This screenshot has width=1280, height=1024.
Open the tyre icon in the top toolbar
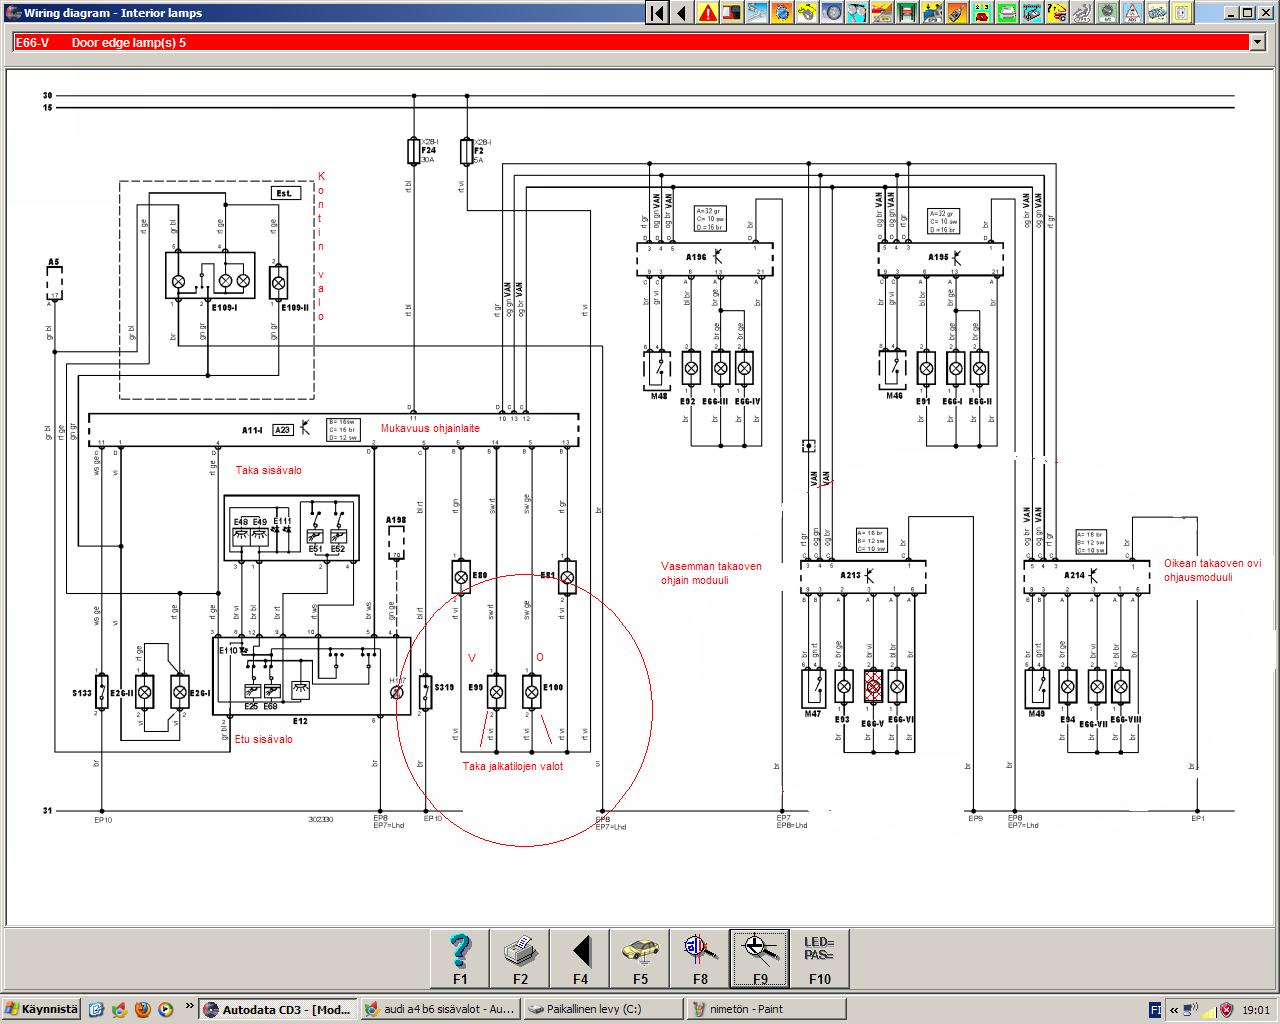click(833, 13)
